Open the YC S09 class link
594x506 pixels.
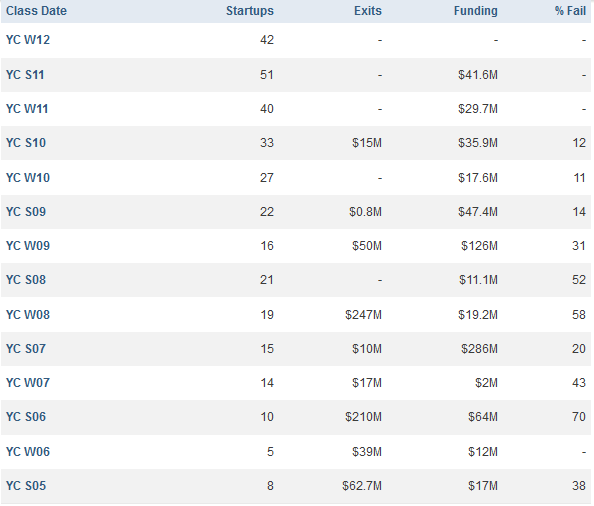(26, 212)
